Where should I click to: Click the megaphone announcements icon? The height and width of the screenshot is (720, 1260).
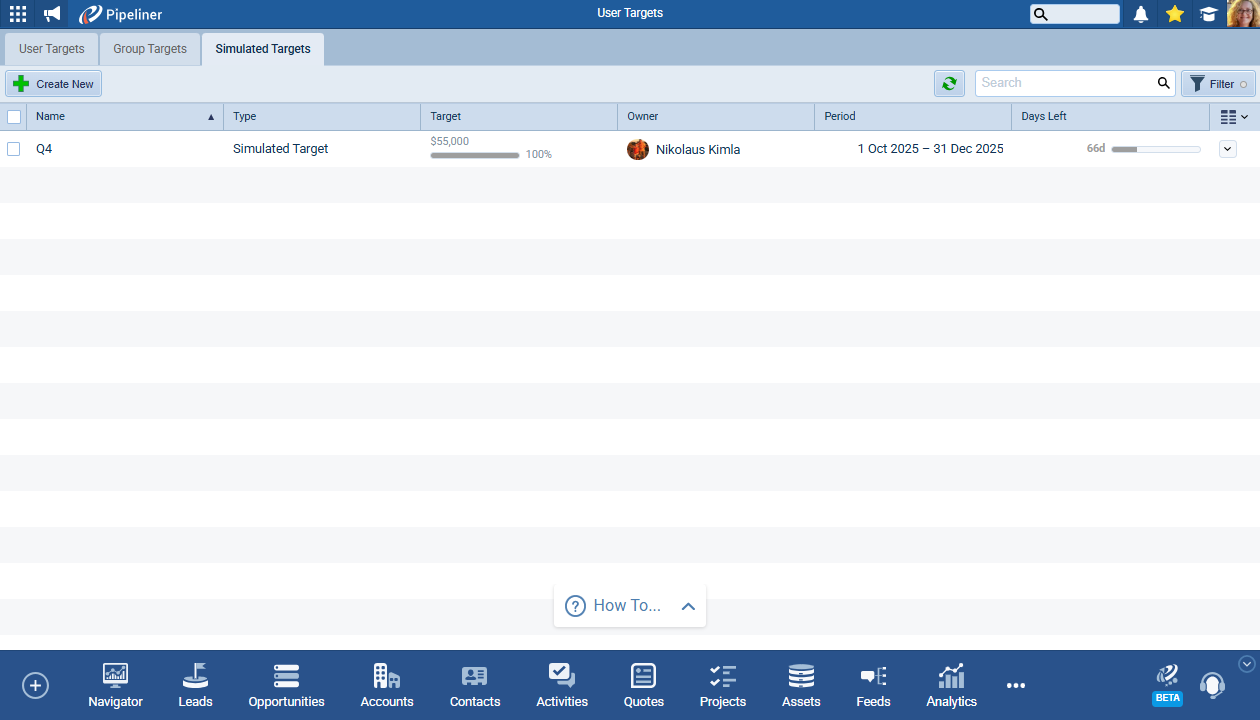click(52, 14)
